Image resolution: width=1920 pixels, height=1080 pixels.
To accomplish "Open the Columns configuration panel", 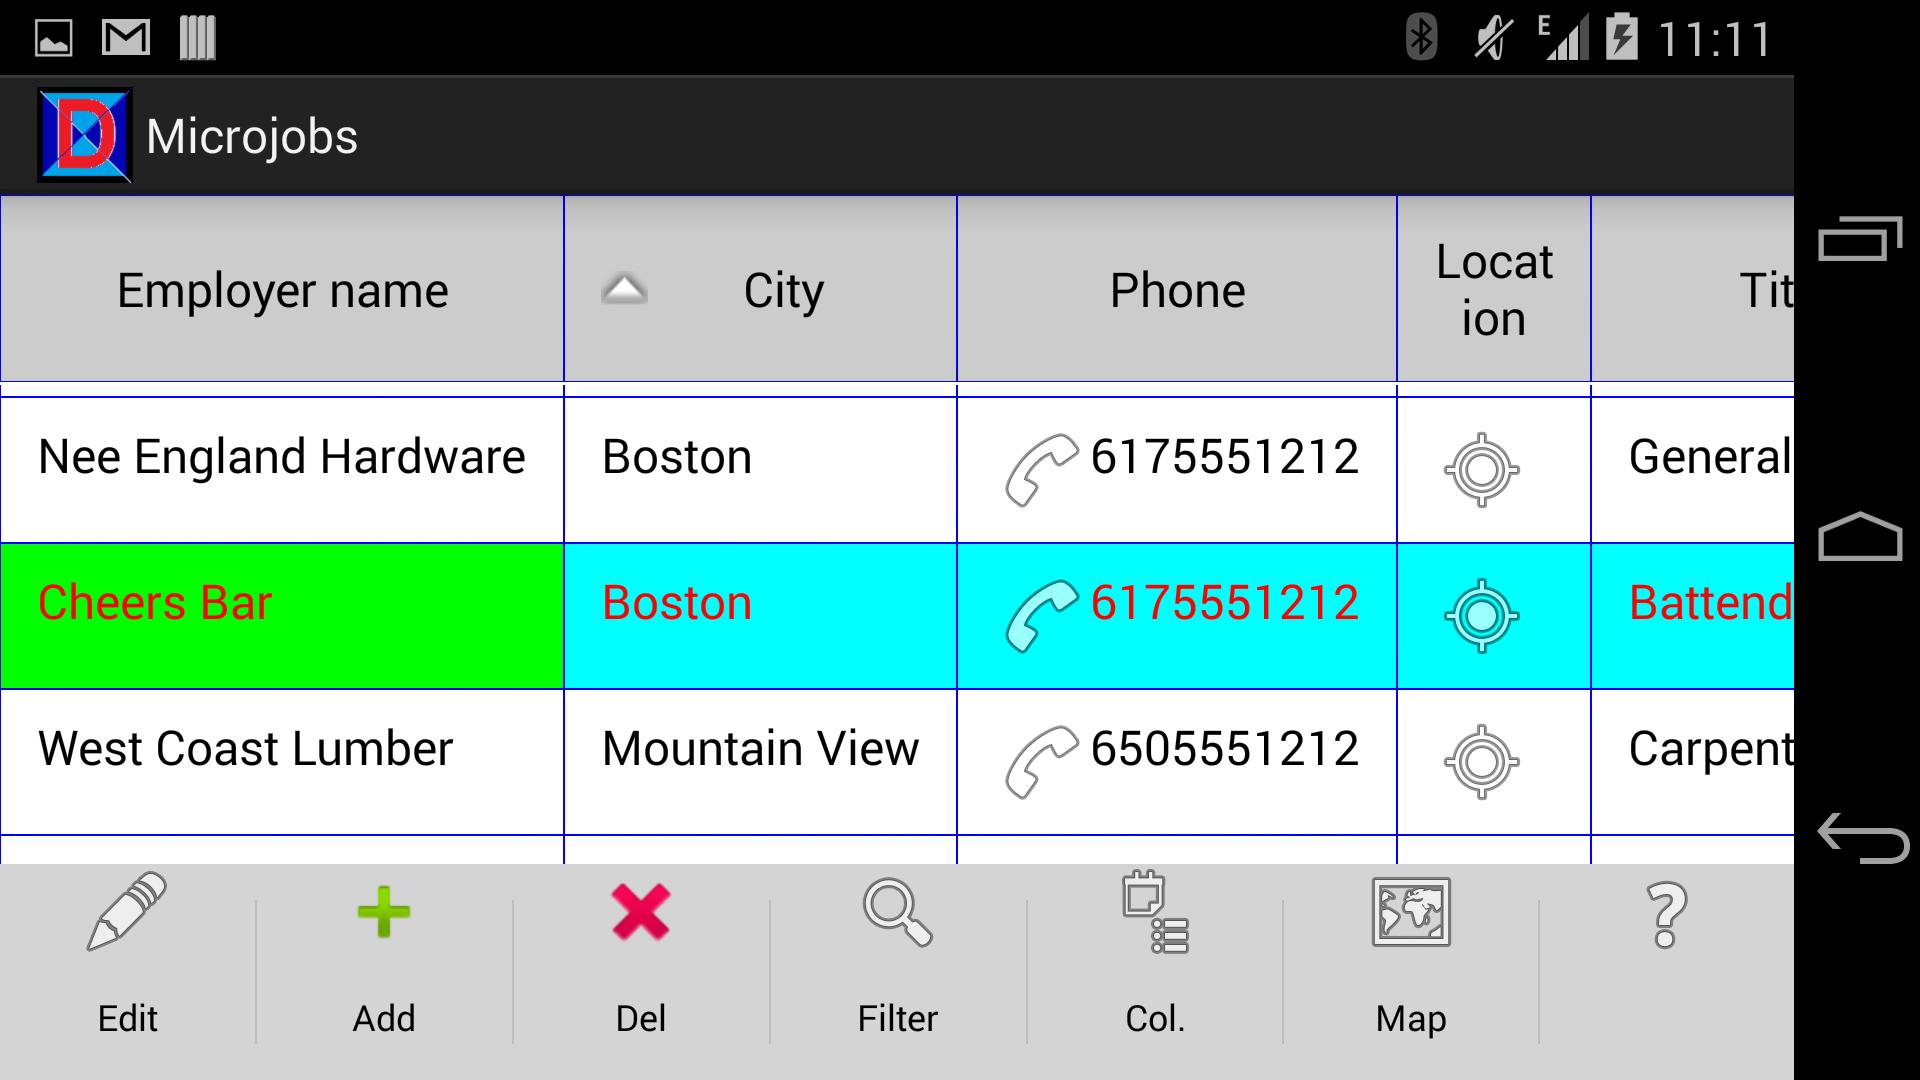I will click(x=1153, y=949).
